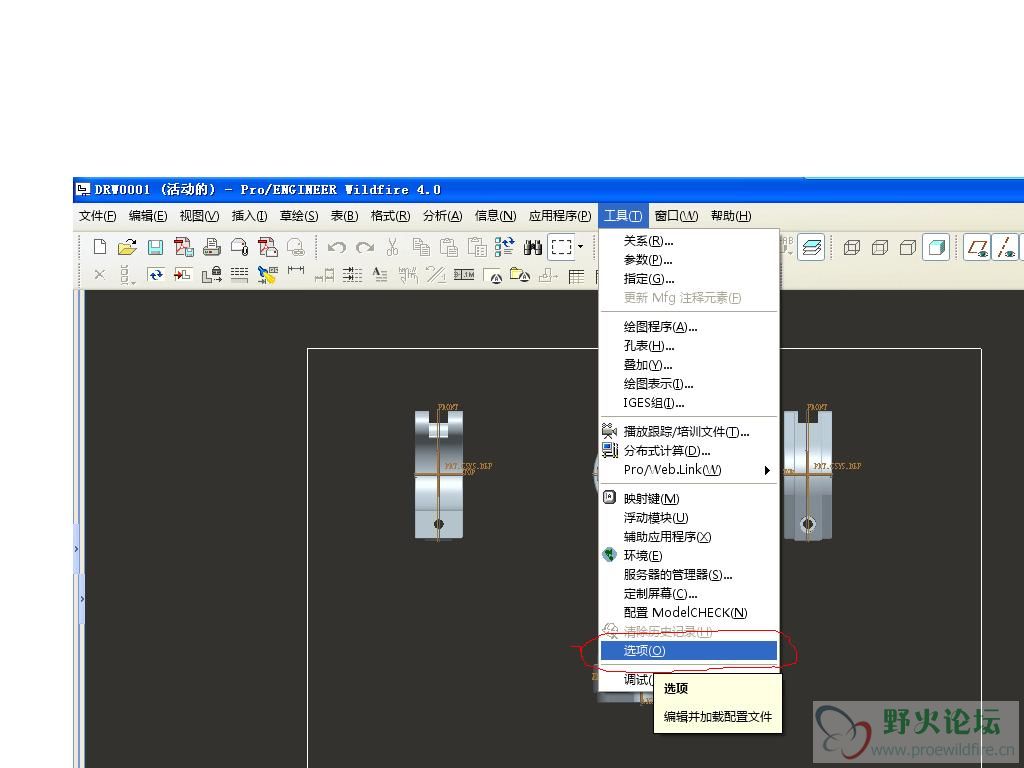Click the Redo arrow icon
The image size is (1024, 768).
[364, 248]
